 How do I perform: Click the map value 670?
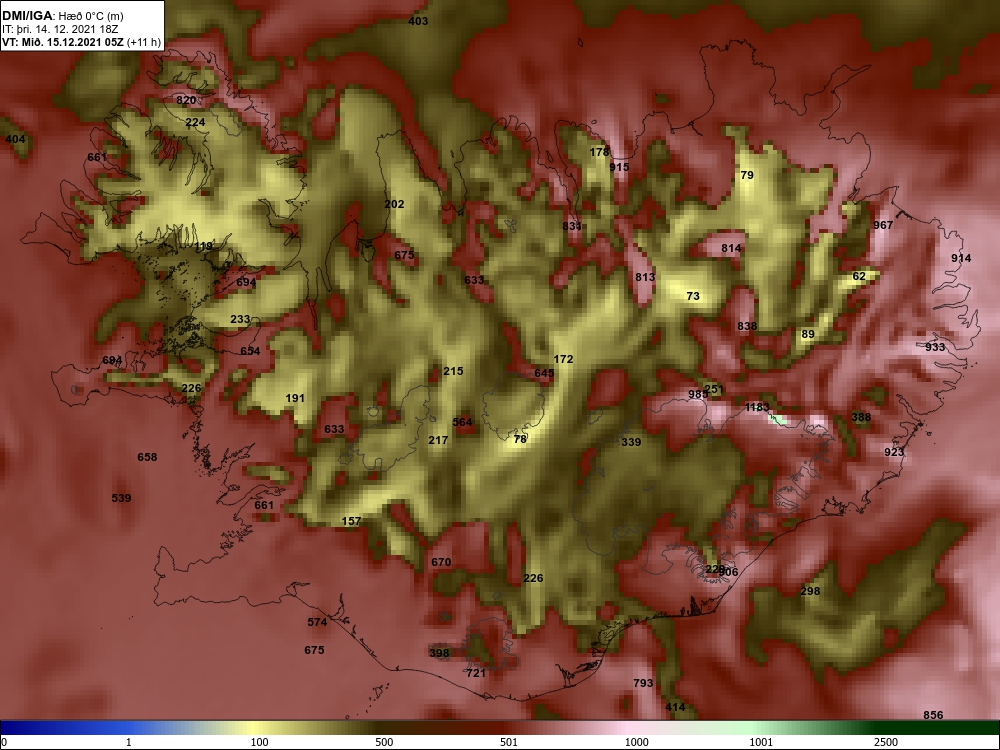(x=441, y=562)
